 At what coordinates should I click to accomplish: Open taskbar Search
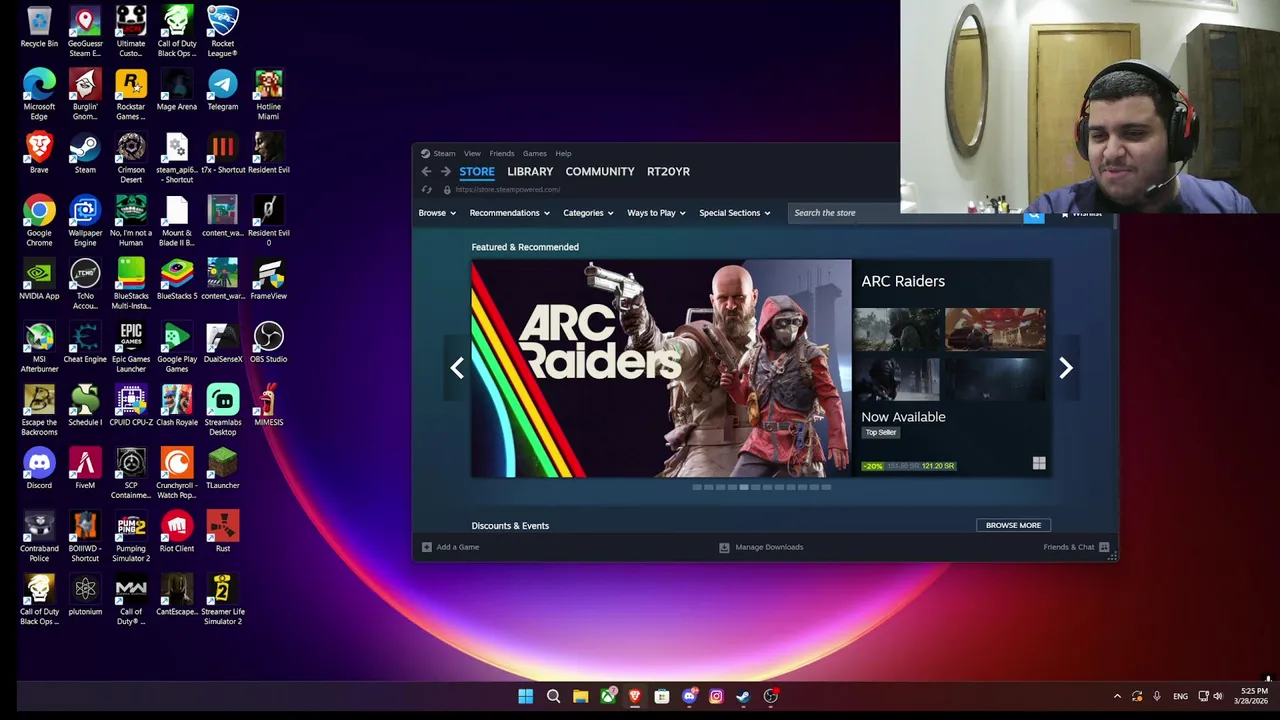[553, 696]
